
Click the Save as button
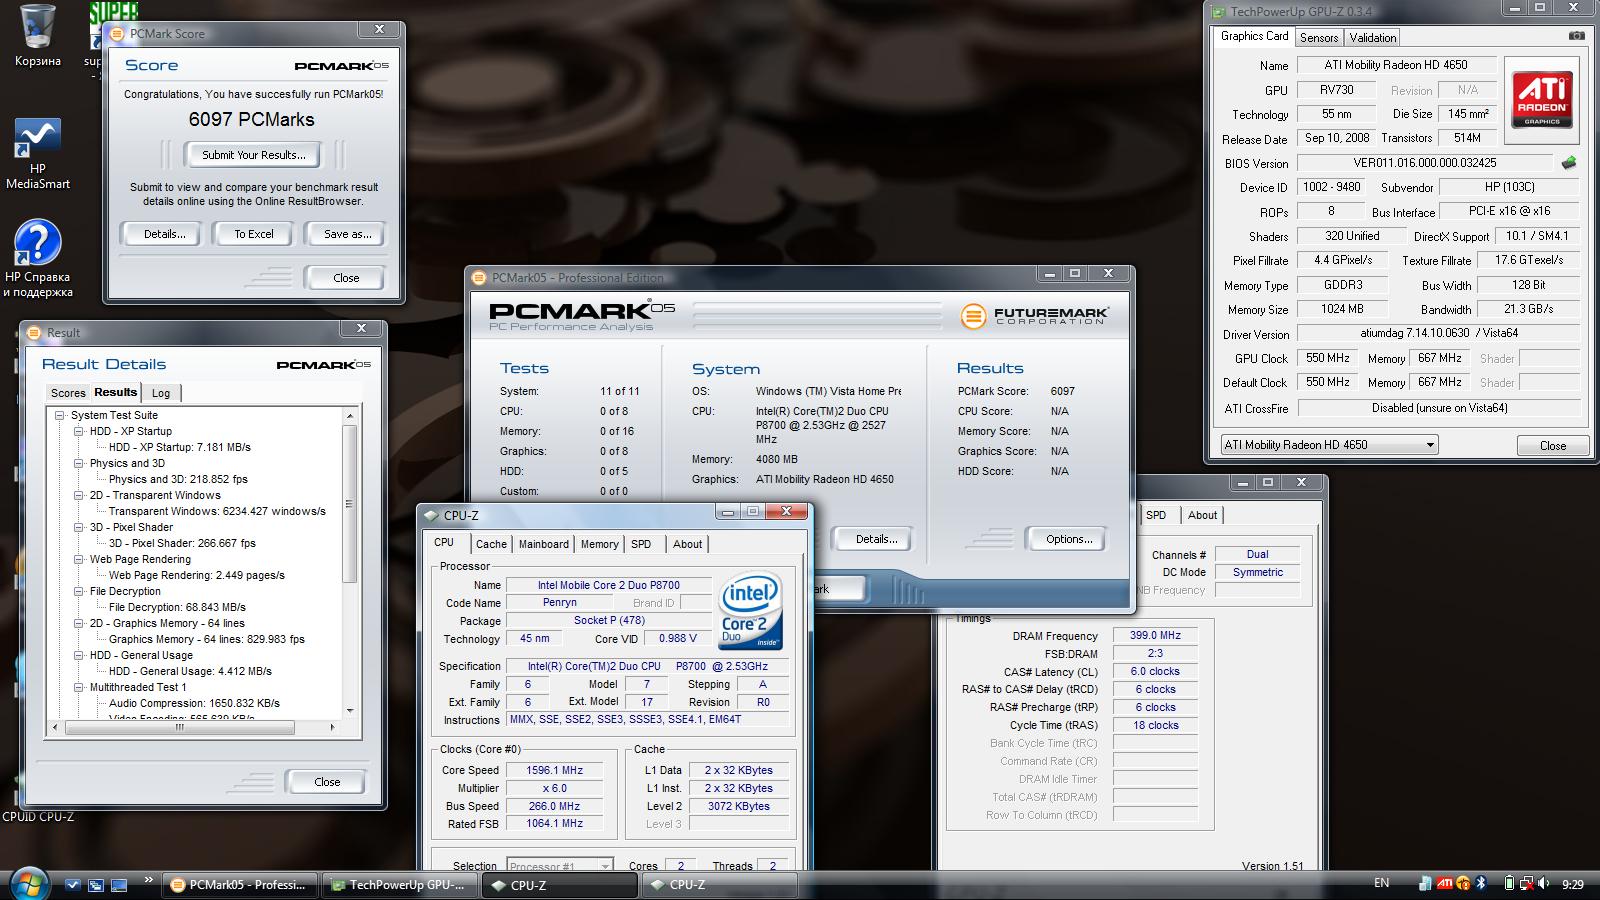[347, 234]
